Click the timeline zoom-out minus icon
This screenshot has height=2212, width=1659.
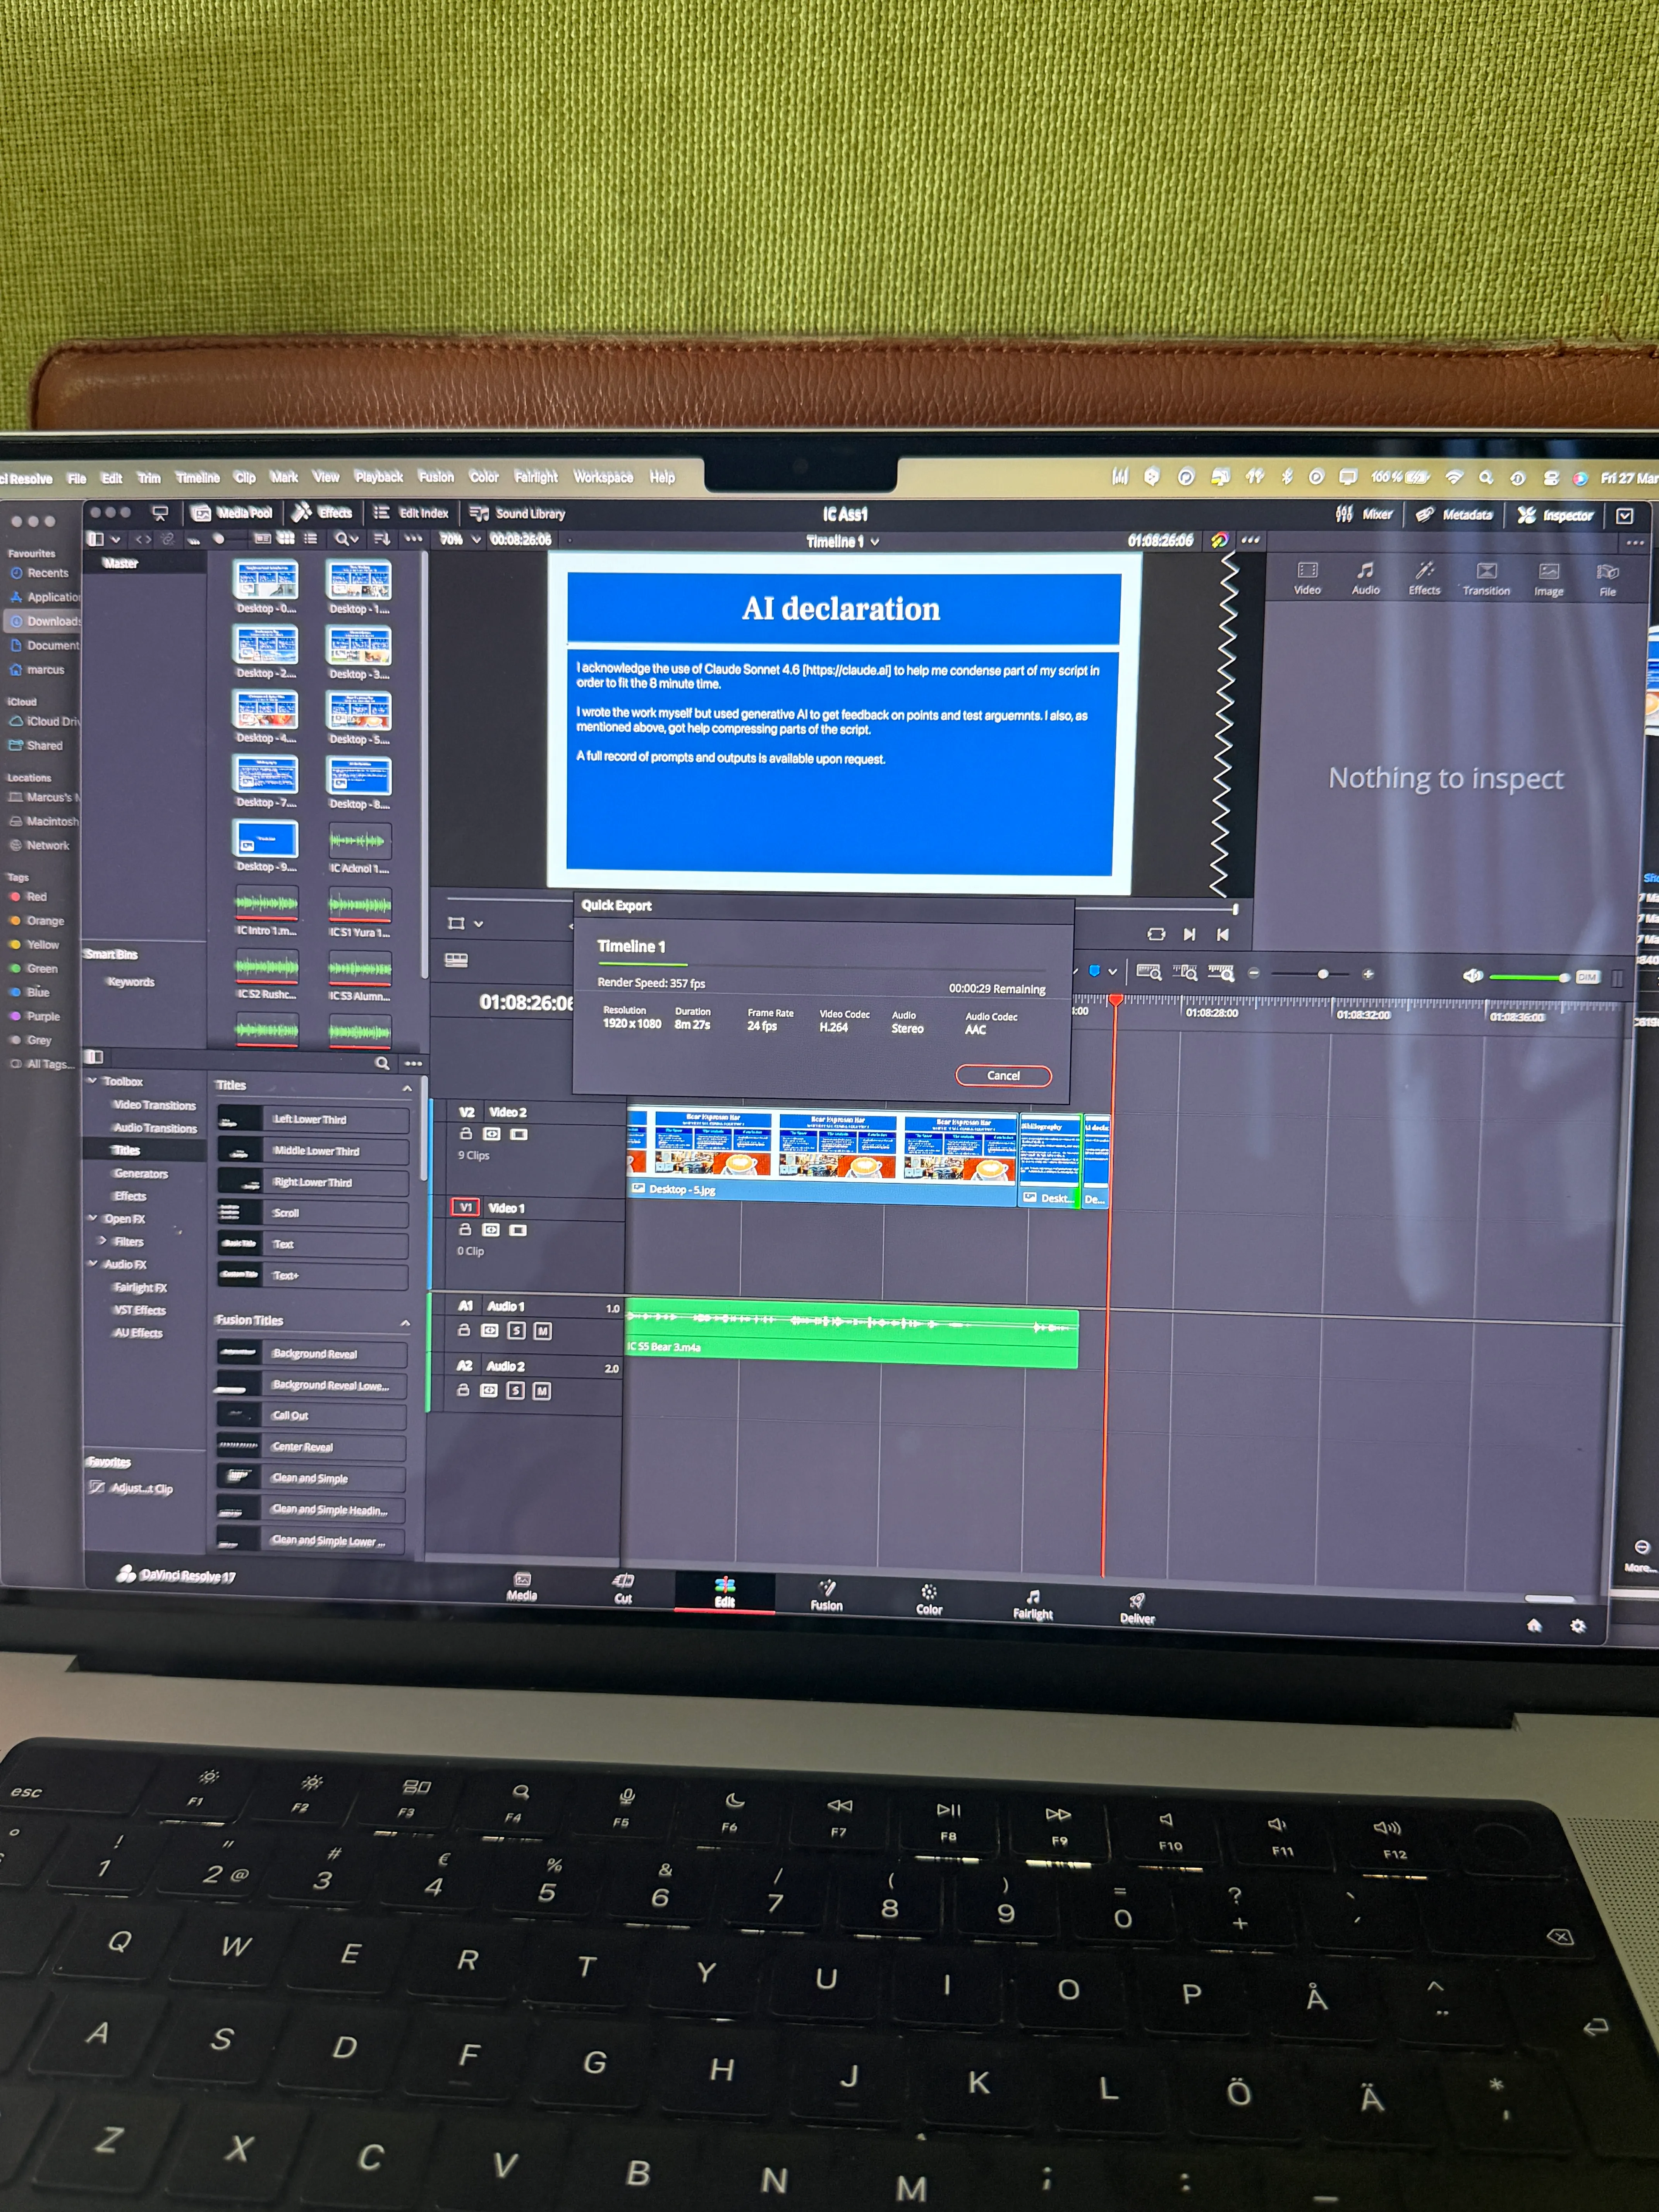(x=1253, y=973)
